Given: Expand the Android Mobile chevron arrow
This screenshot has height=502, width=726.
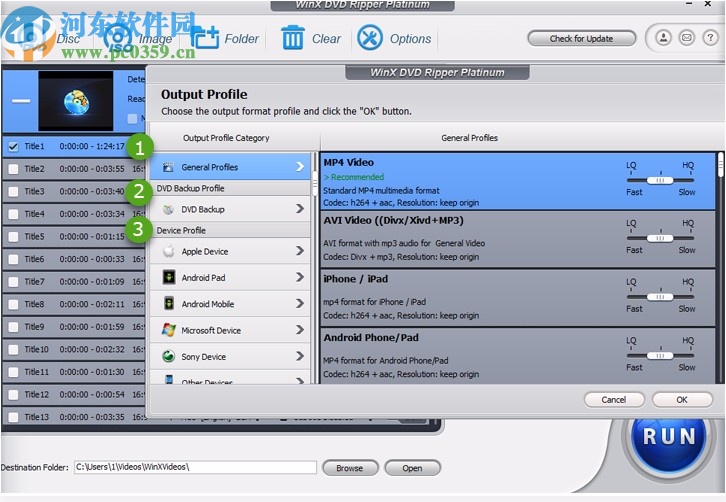Looking at the screenshot, I should point(300,303).
